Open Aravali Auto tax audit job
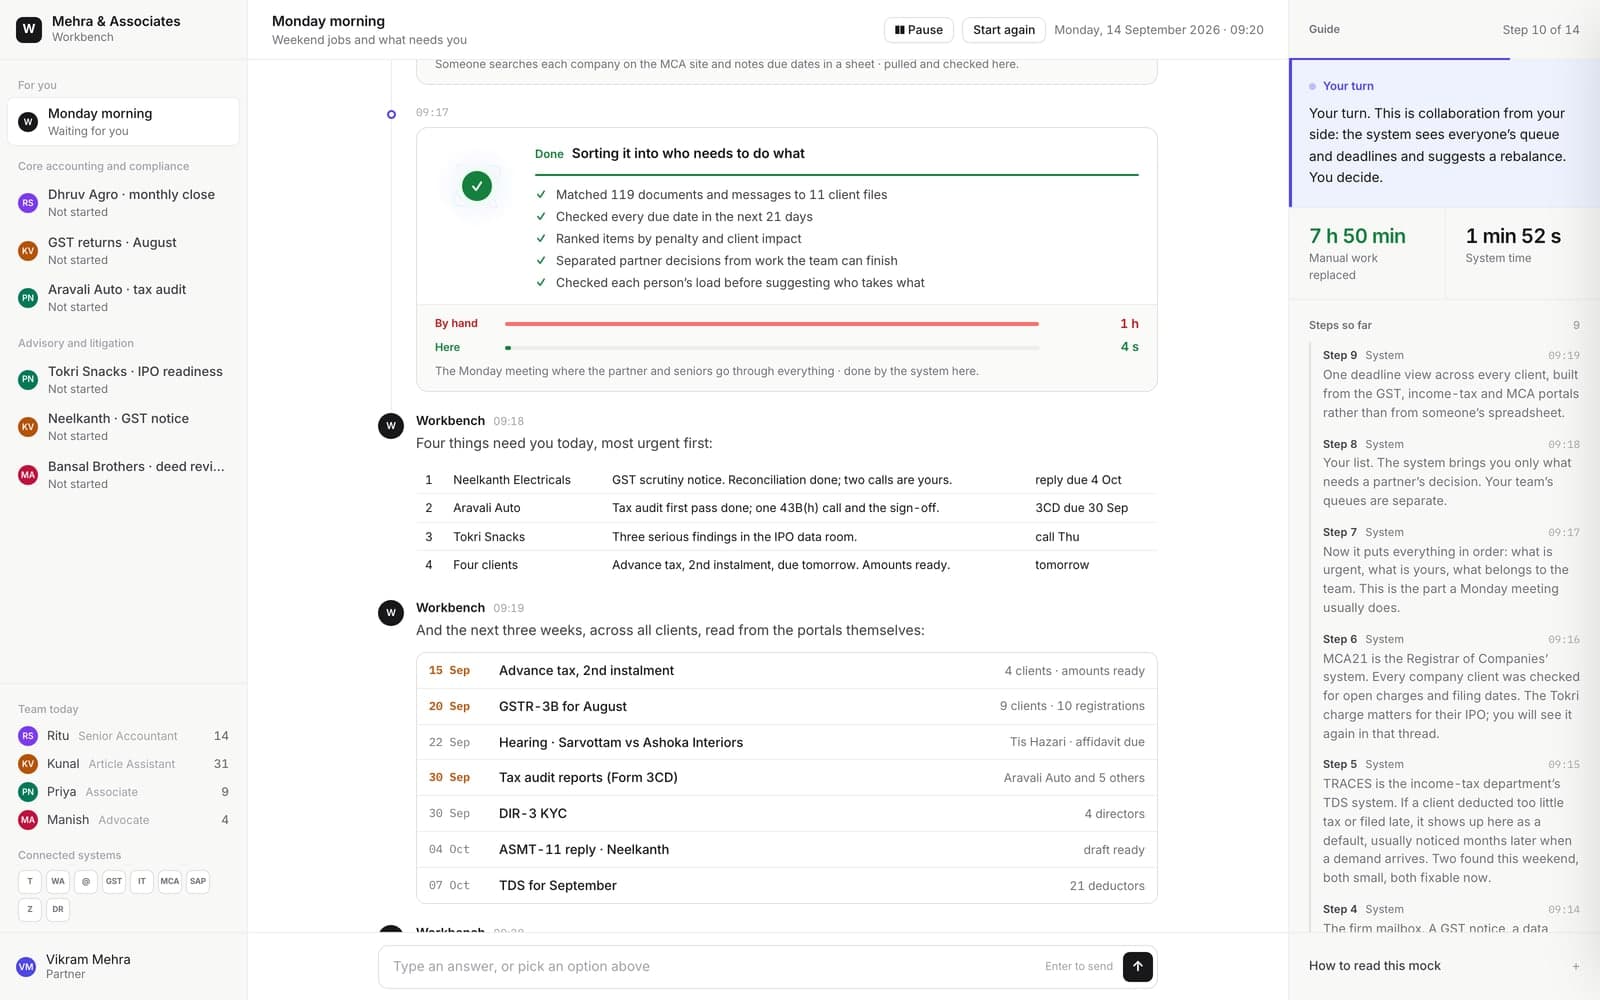The height and width of the screenshot is (1000, 1600). click(x=123, y=298)
